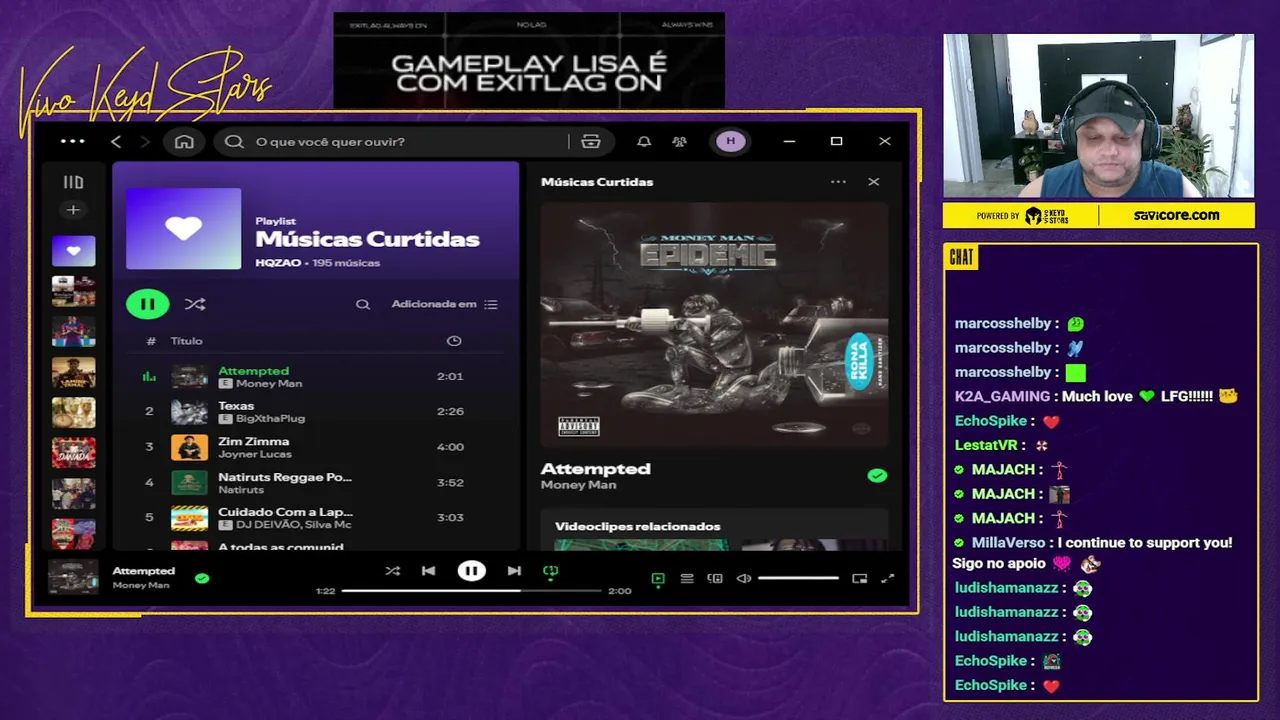
Task: Go back with the left arrow
Action: pyautogui.click(x=116, y=142)
